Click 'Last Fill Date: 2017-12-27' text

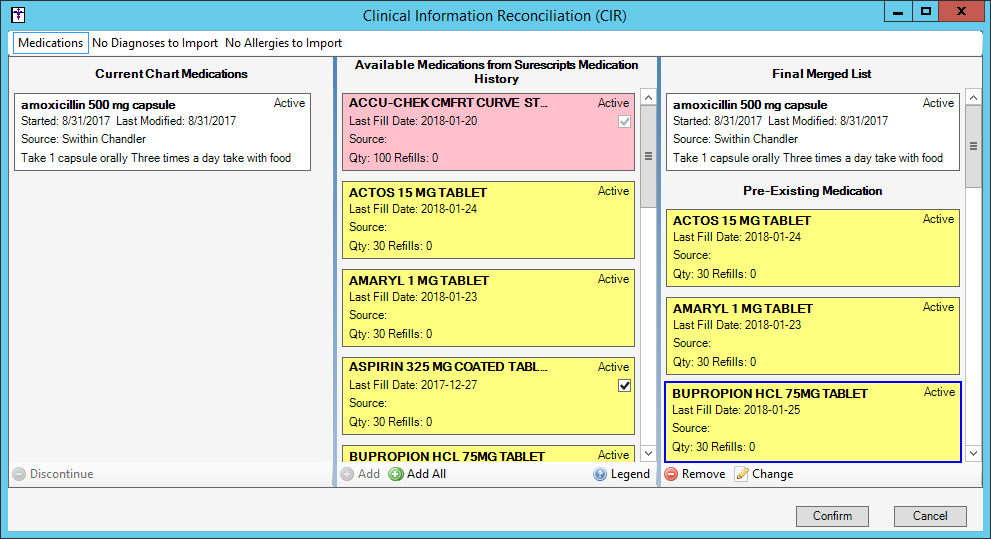[413, 385]
